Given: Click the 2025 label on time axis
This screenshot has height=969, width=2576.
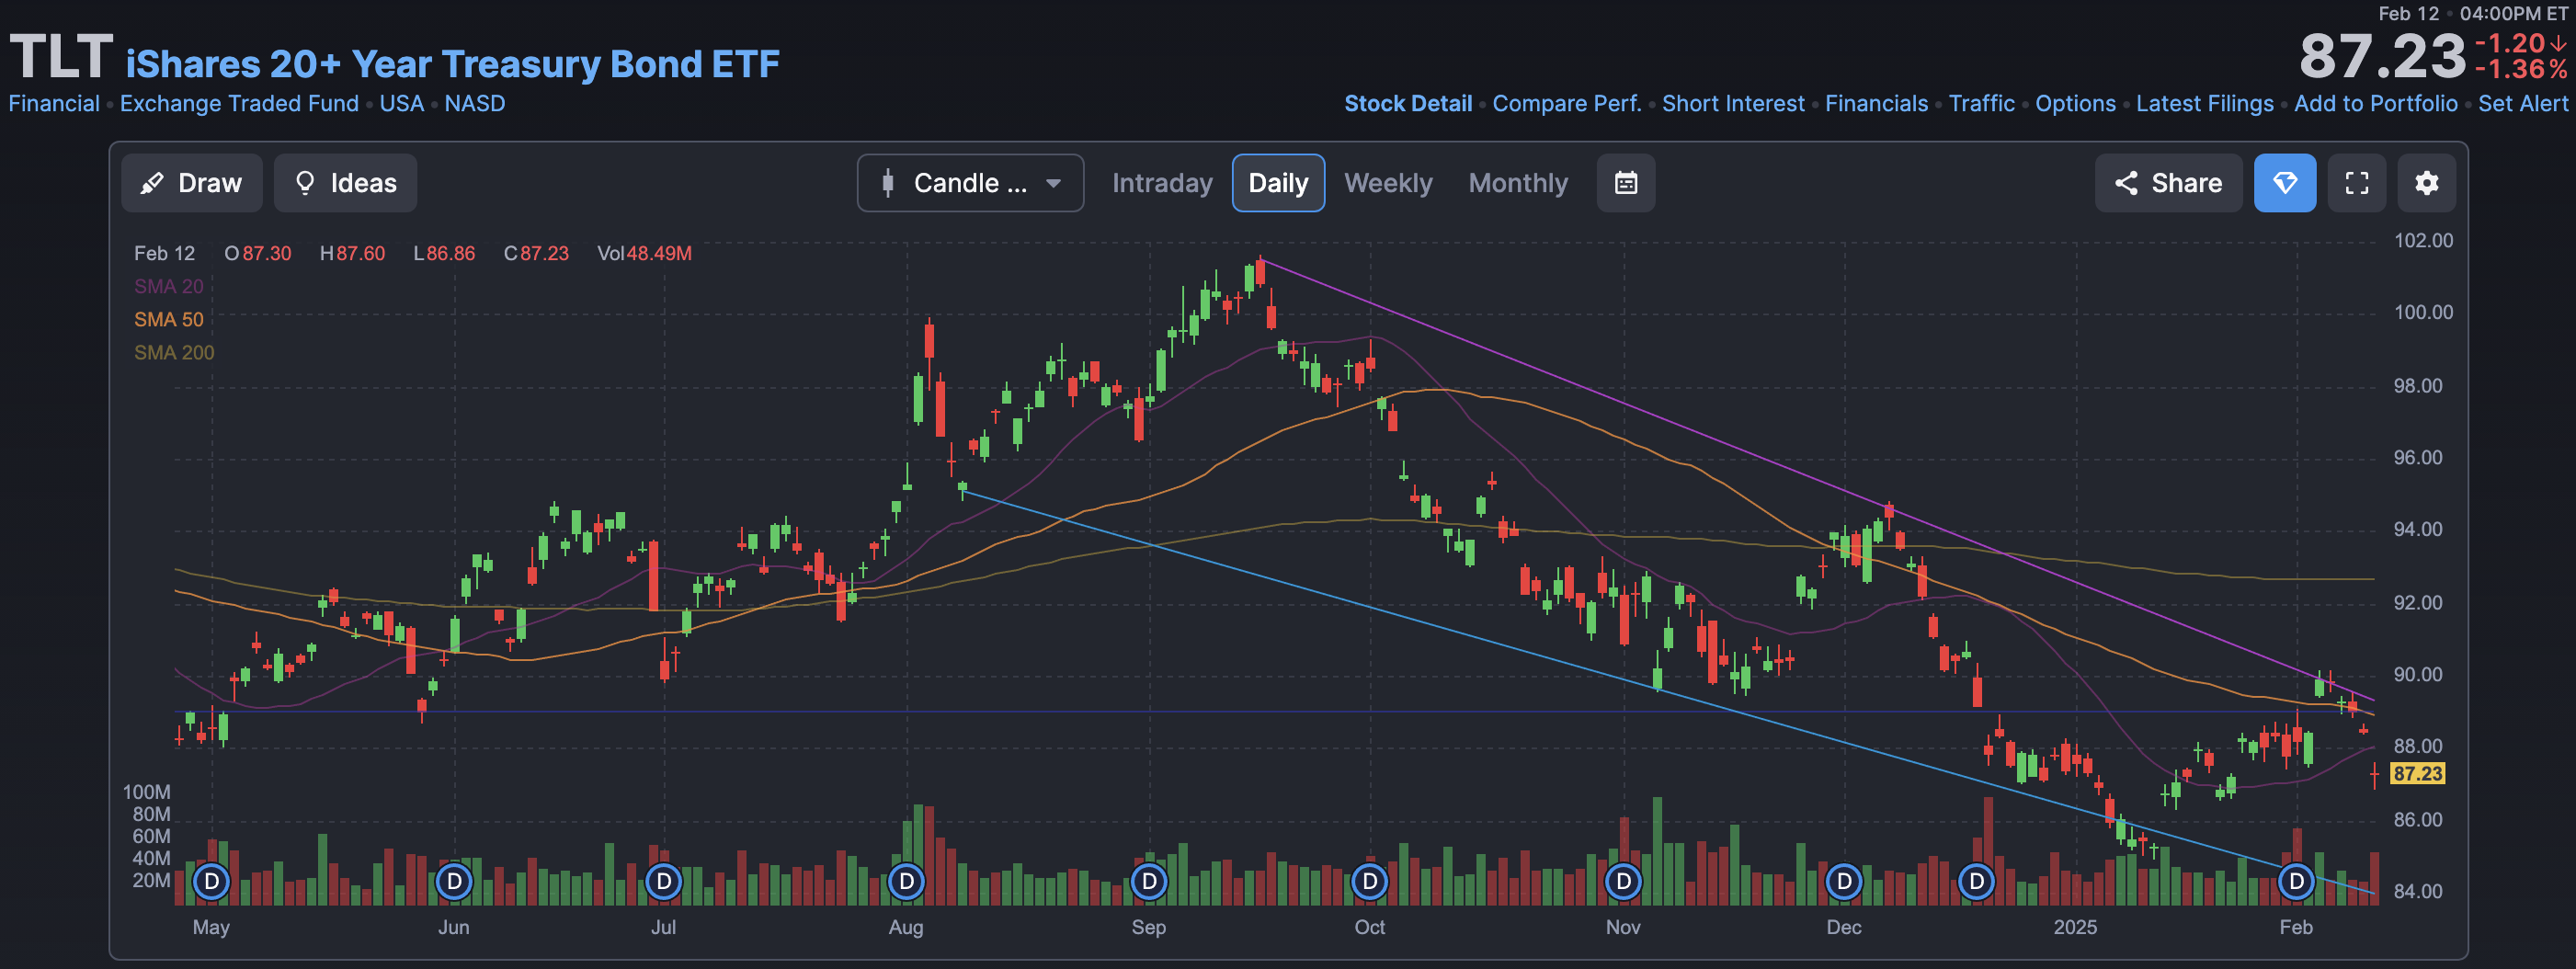Looking at the screenshot, I should tap(2075, 927).
